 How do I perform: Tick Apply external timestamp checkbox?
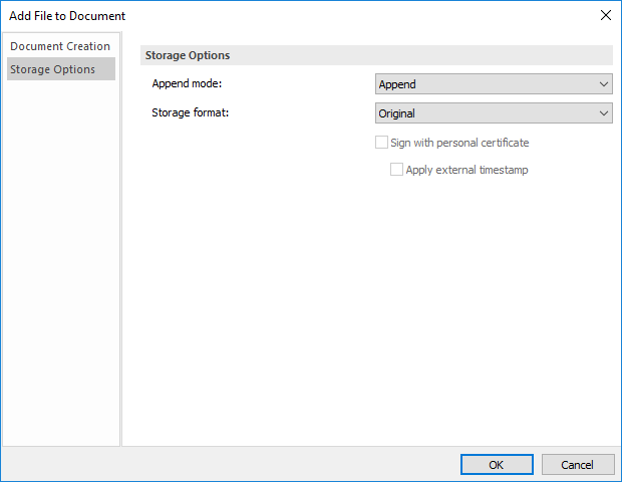pos(396,170)
